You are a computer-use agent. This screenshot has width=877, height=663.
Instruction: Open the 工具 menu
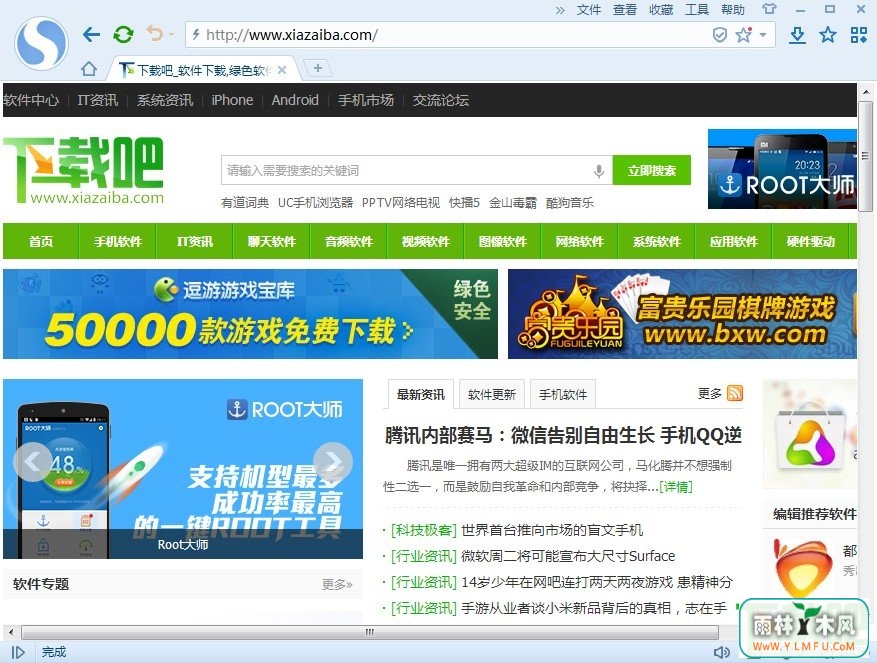697,10
